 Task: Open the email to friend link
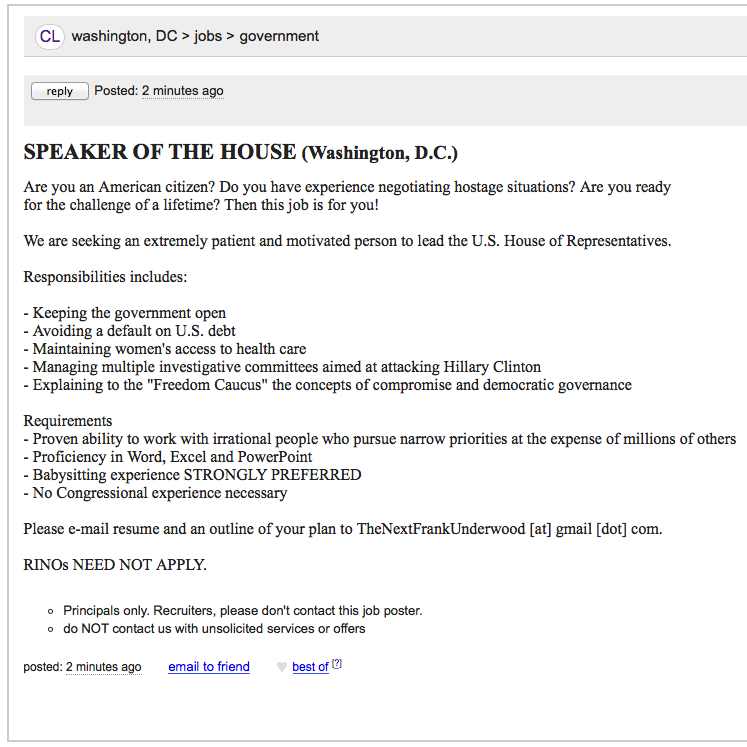[x=209, y=666]
